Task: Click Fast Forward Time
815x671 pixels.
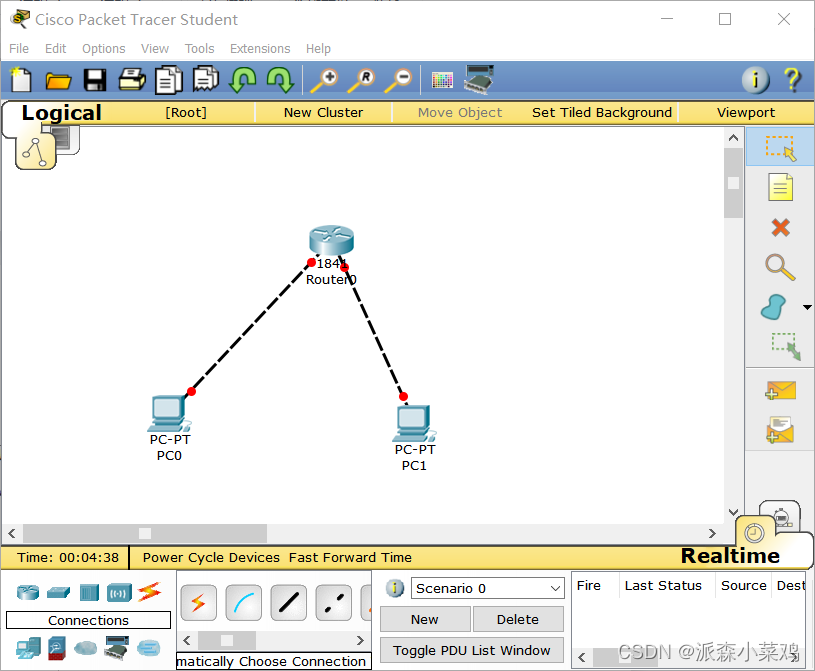Action: click(x=350, y=557)
